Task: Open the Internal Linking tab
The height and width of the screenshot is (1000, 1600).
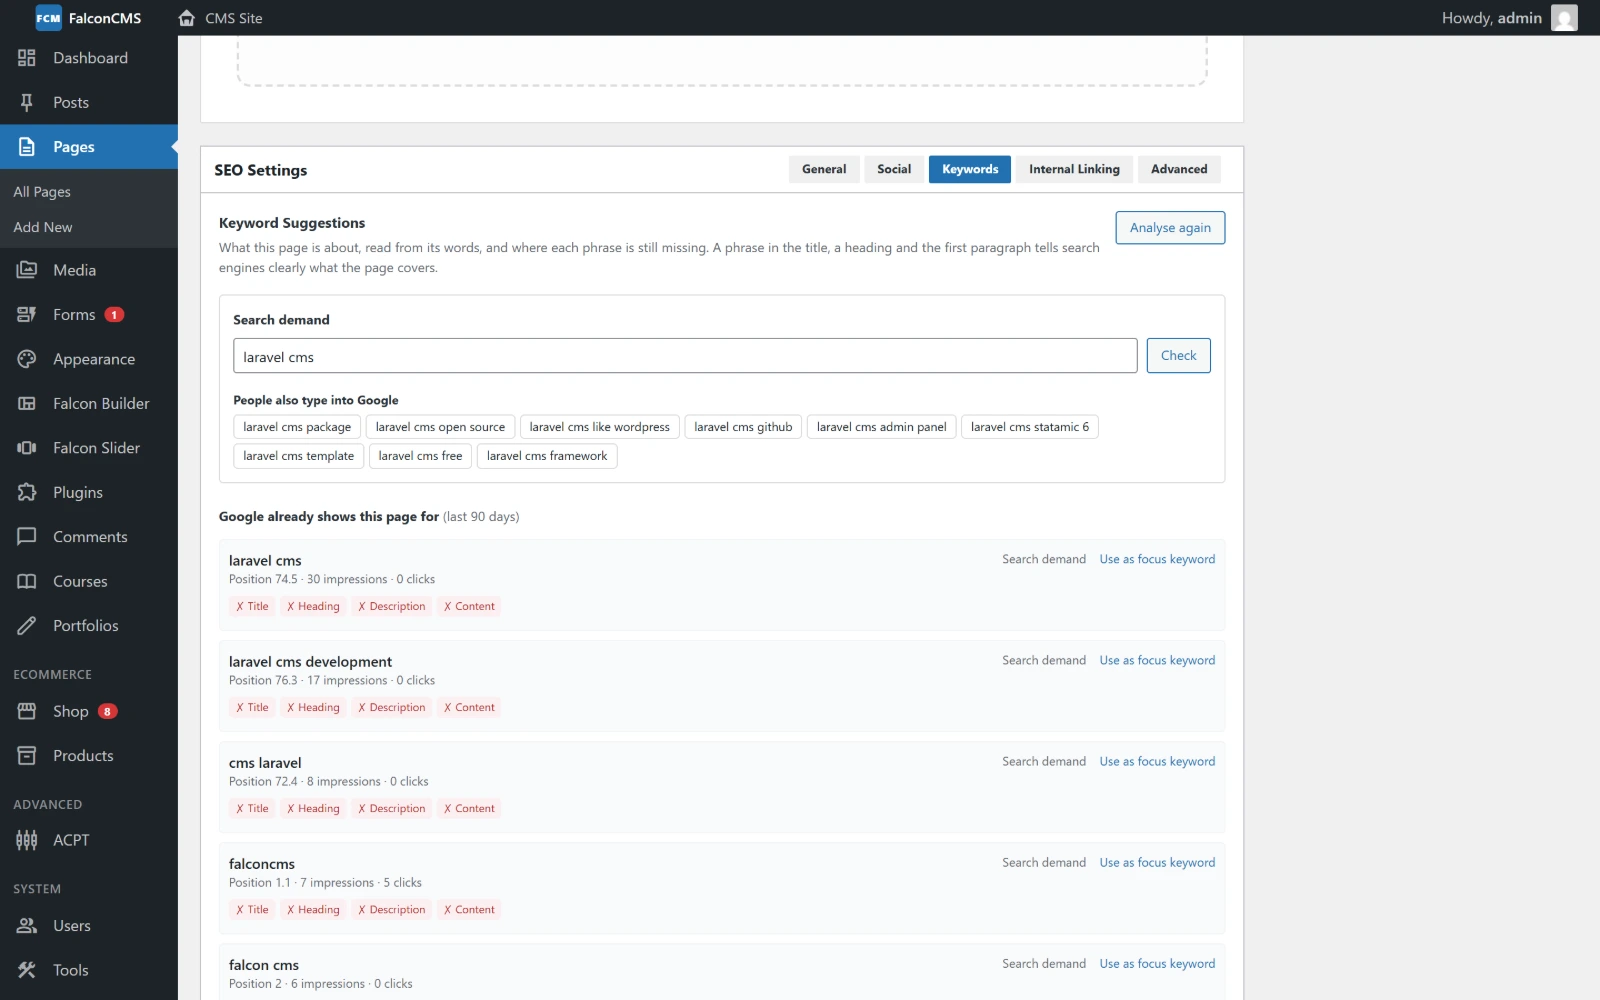Action: coord(1074,169)
